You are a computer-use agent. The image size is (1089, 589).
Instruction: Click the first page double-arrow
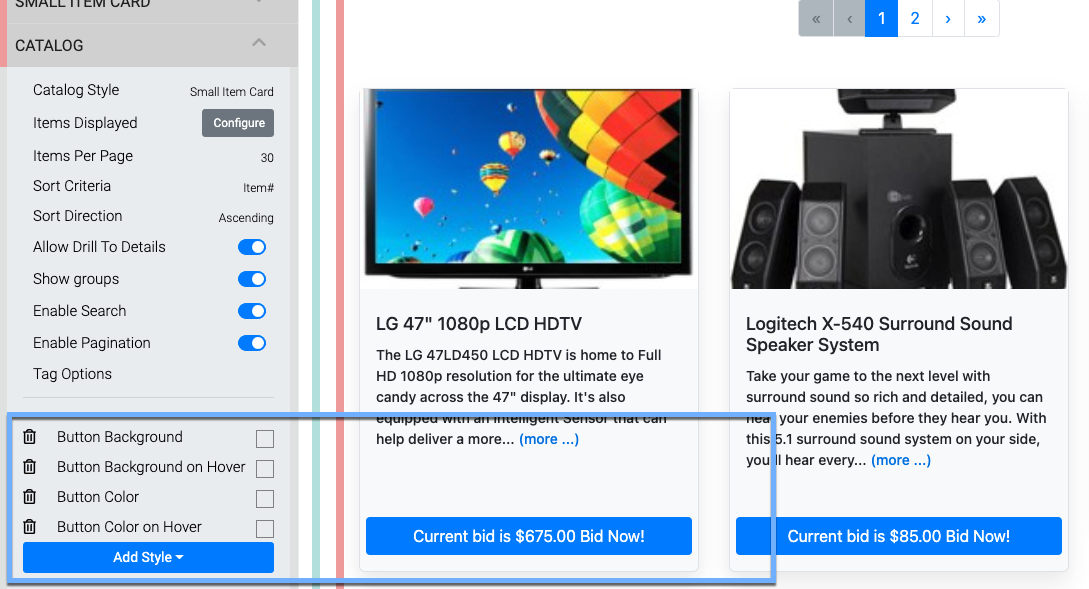point(816,19)
